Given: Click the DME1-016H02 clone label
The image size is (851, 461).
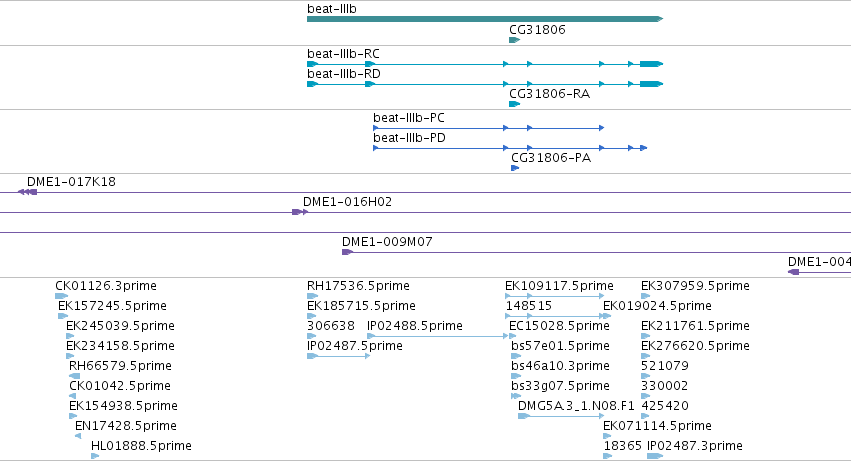Looking at the screenshot, I should pos(347,202).
